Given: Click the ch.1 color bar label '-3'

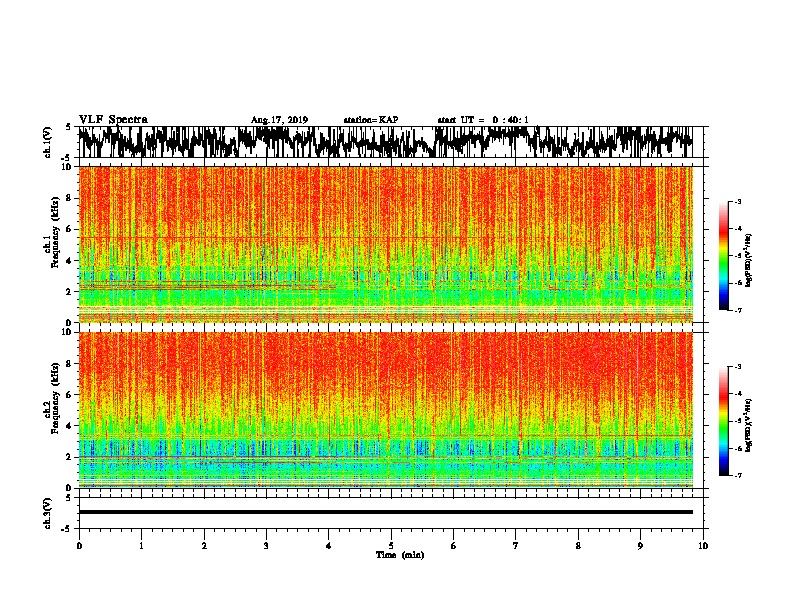Looking at the screenshot, I should click(x=737, y=201).
